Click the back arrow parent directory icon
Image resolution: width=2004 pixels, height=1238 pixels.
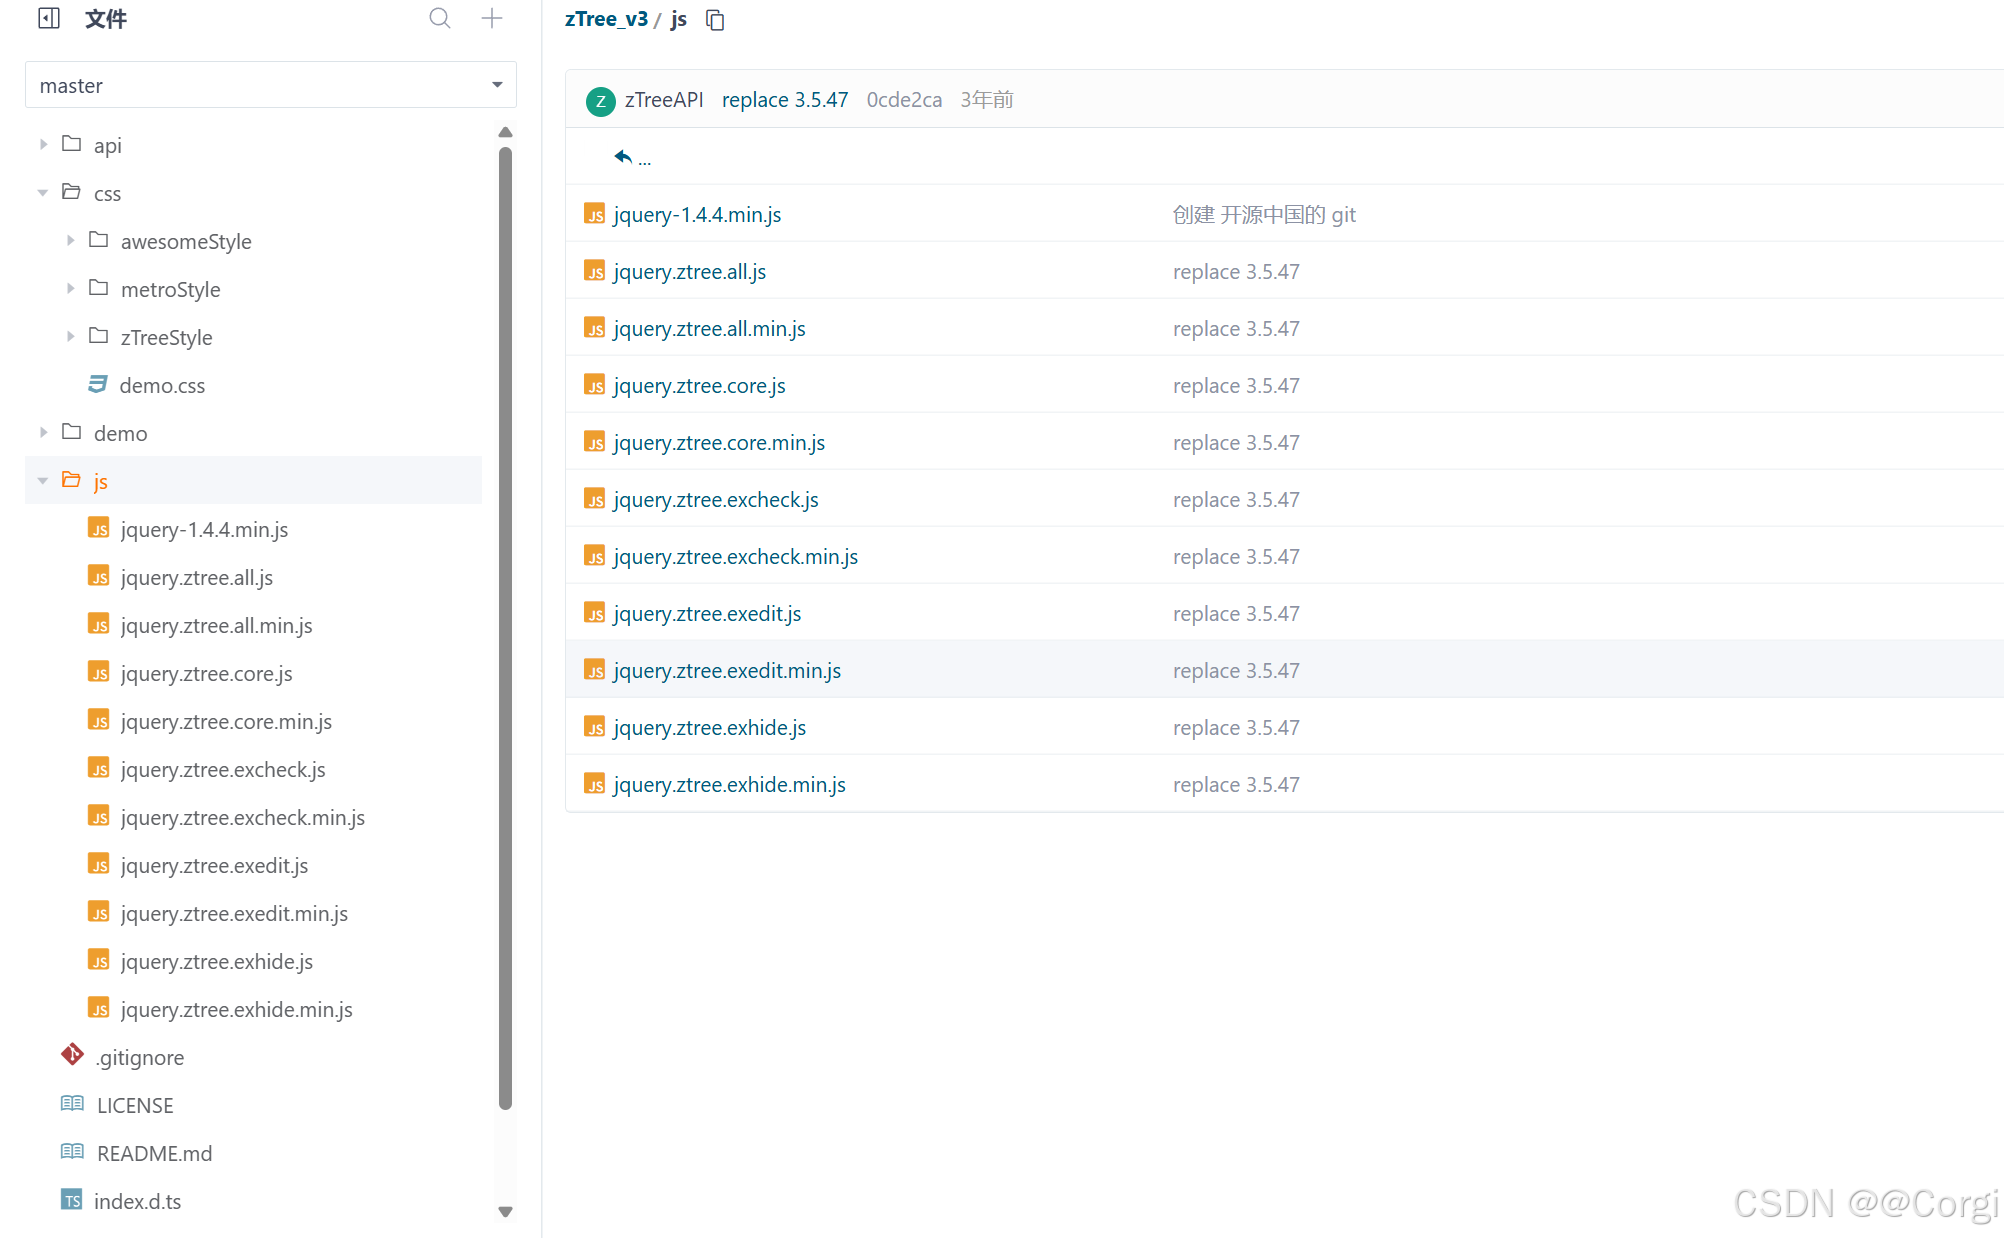pos(623,157)
